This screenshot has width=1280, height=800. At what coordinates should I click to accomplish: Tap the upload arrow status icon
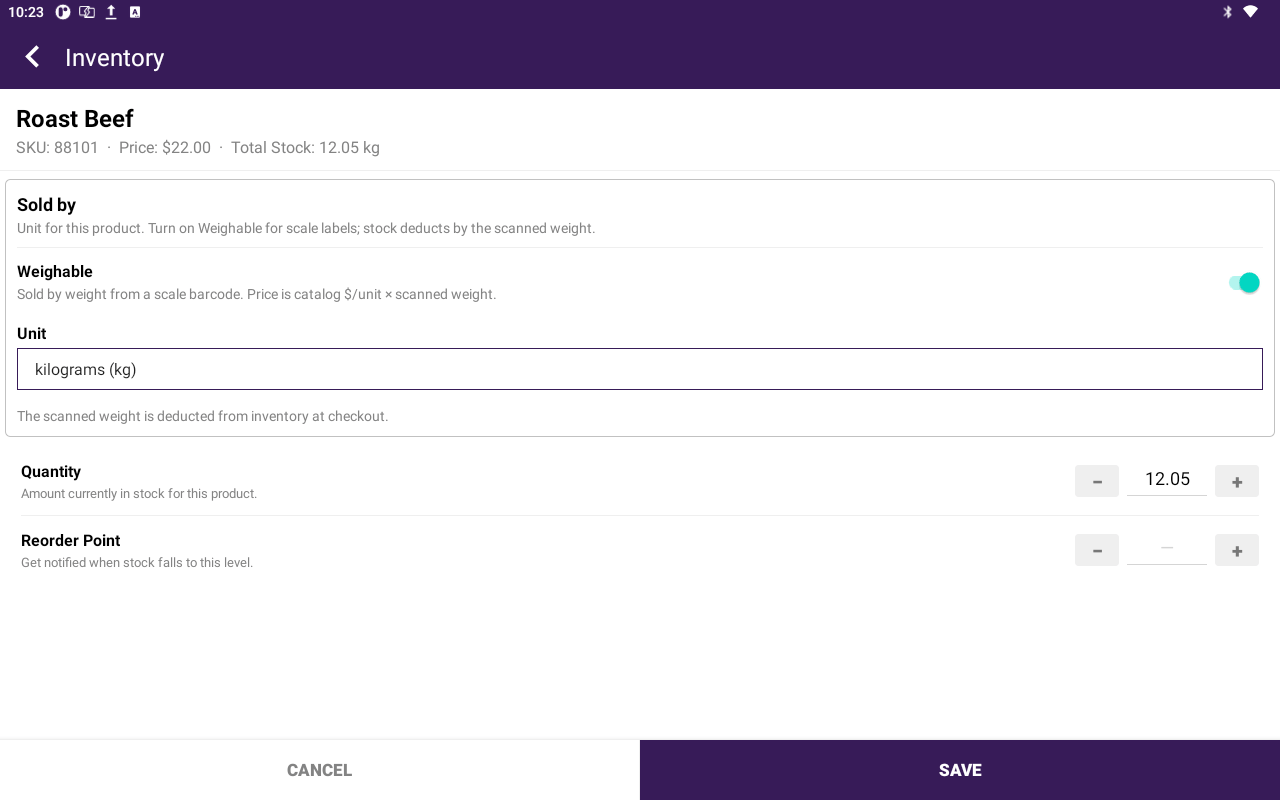point(111,12)
